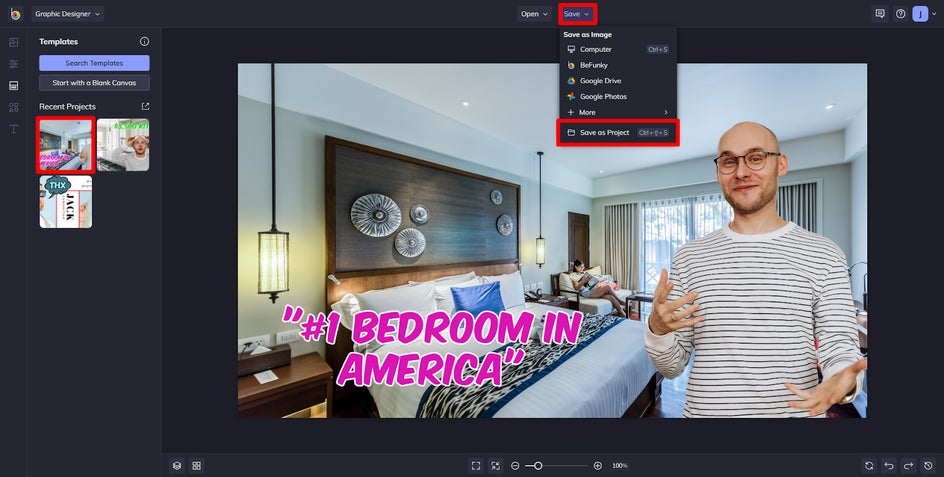
Task: Save image to Computer
Action: pos(618,49)
